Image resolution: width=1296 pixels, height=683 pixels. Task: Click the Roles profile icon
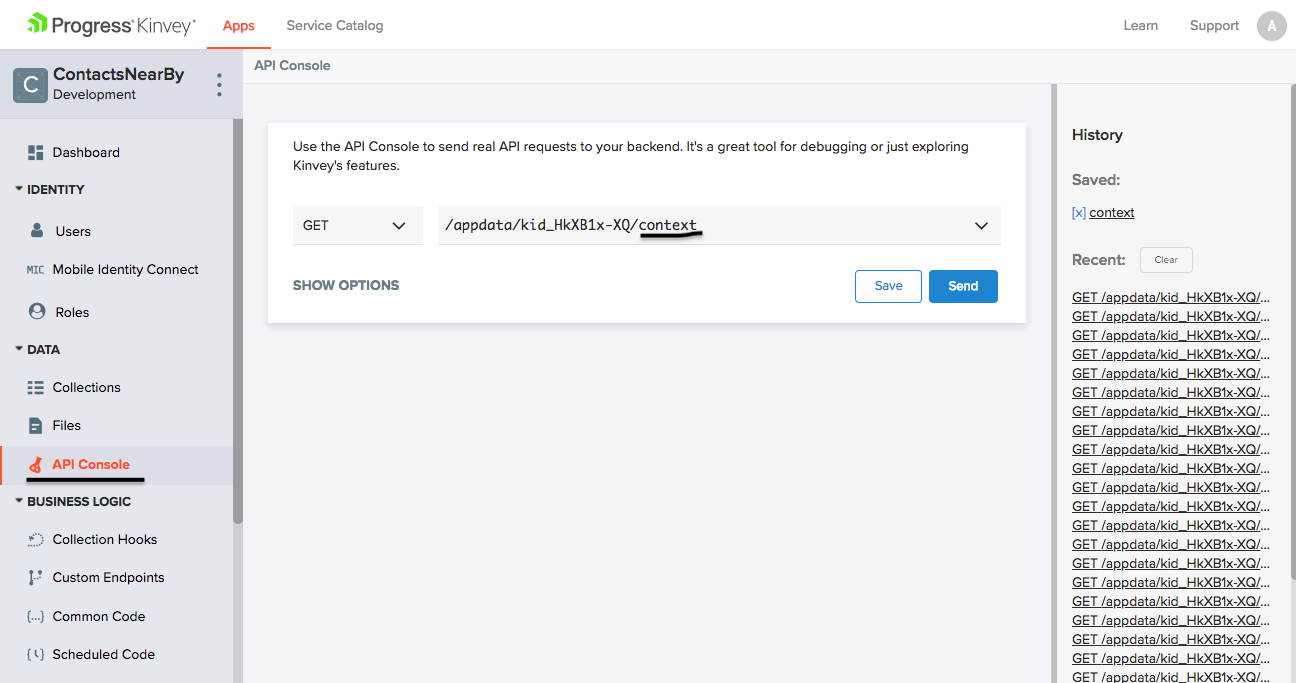tap(37, 312)
